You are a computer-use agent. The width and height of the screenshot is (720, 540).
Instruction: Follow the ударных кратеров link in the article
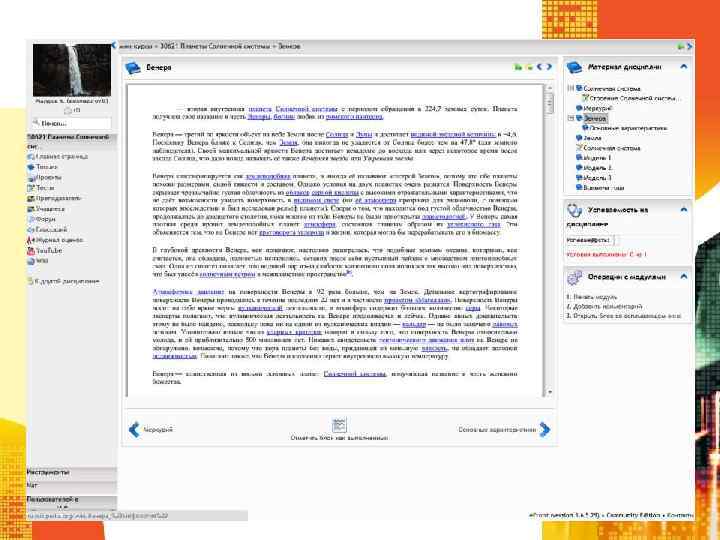coord(294,332)
